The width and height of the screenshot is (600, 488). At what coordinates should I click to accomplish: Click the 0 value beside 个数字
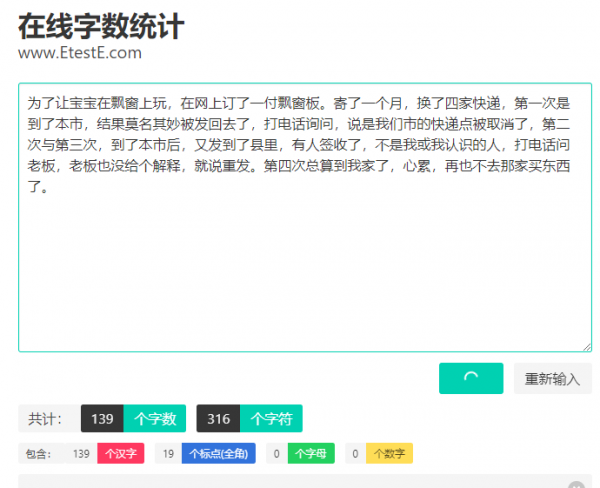pyautogui.click(x=355, y=454)
